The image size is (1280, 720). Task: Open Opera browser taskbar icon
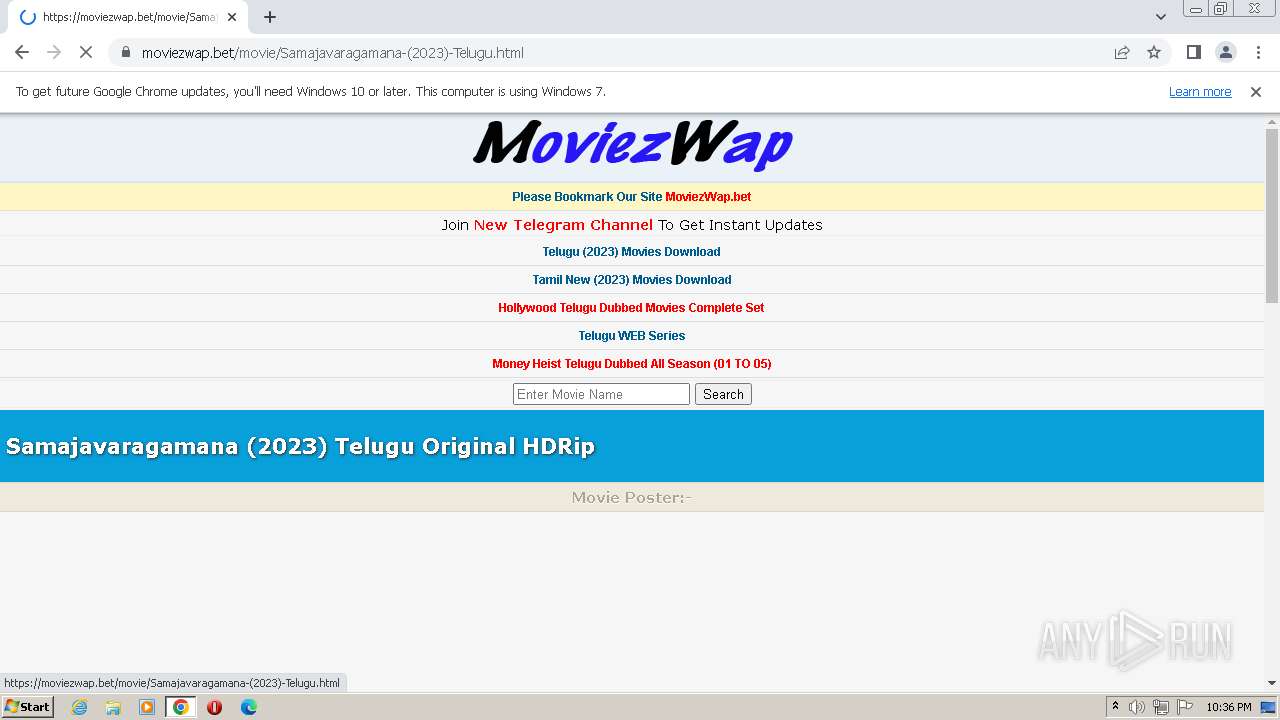pos(214,707)
